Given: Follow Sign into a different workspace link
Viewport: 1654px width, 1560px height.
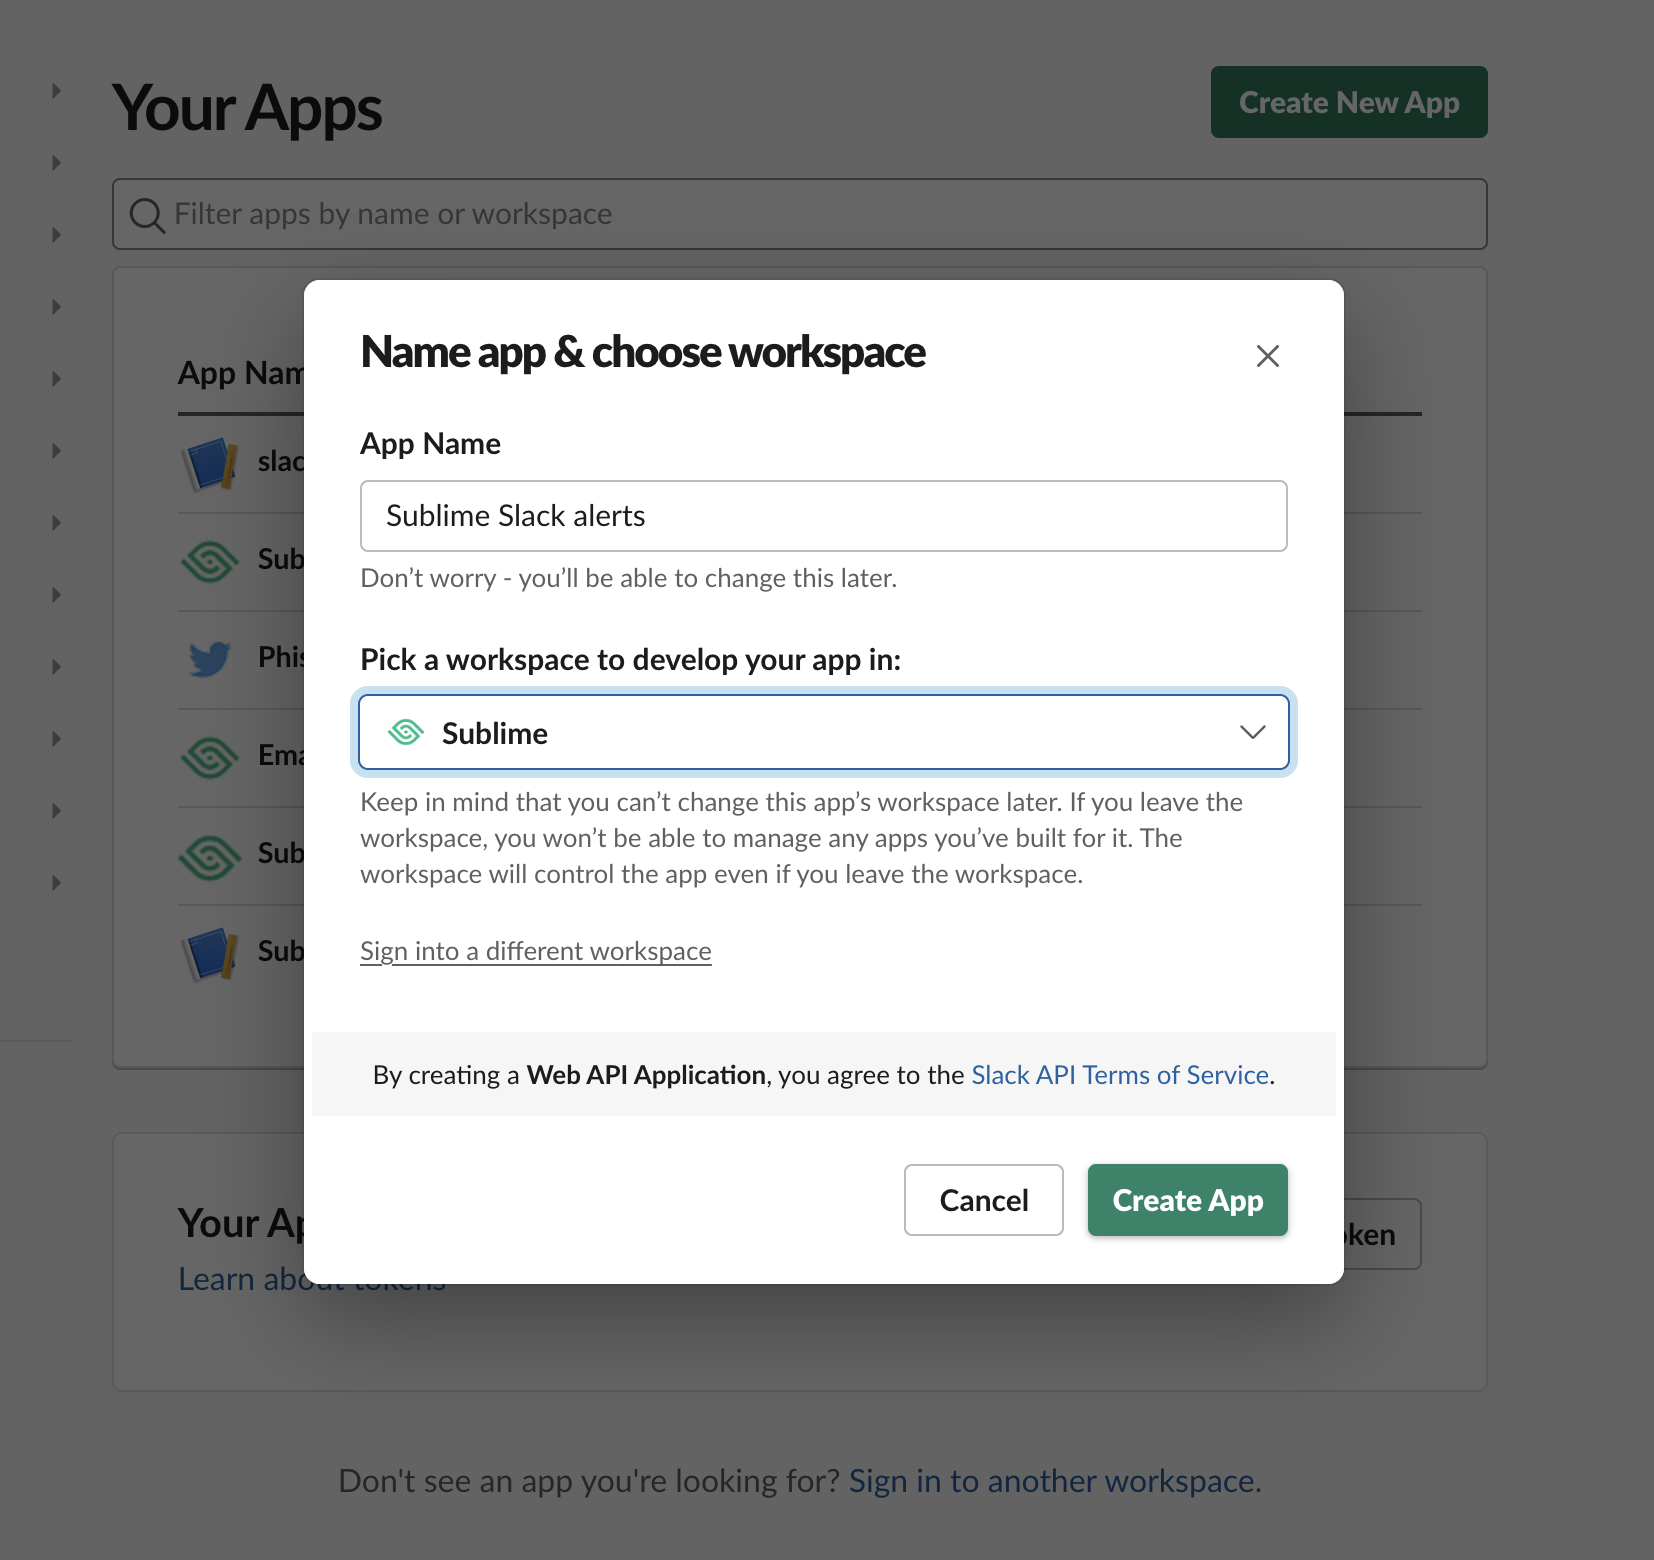Looking at the screenshot, I should click(535, 951).
